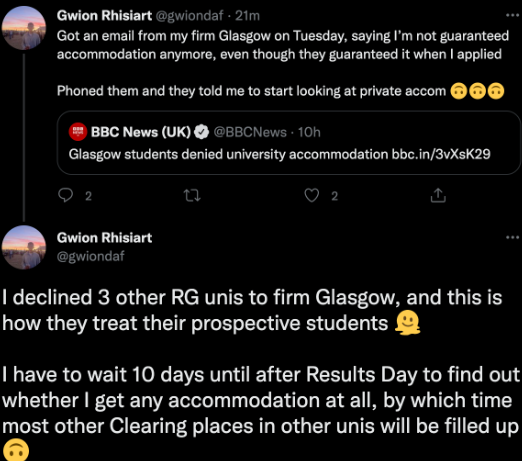
Task: Click the 10h timestamp on quoted tweet
Action: coord(309,132)
